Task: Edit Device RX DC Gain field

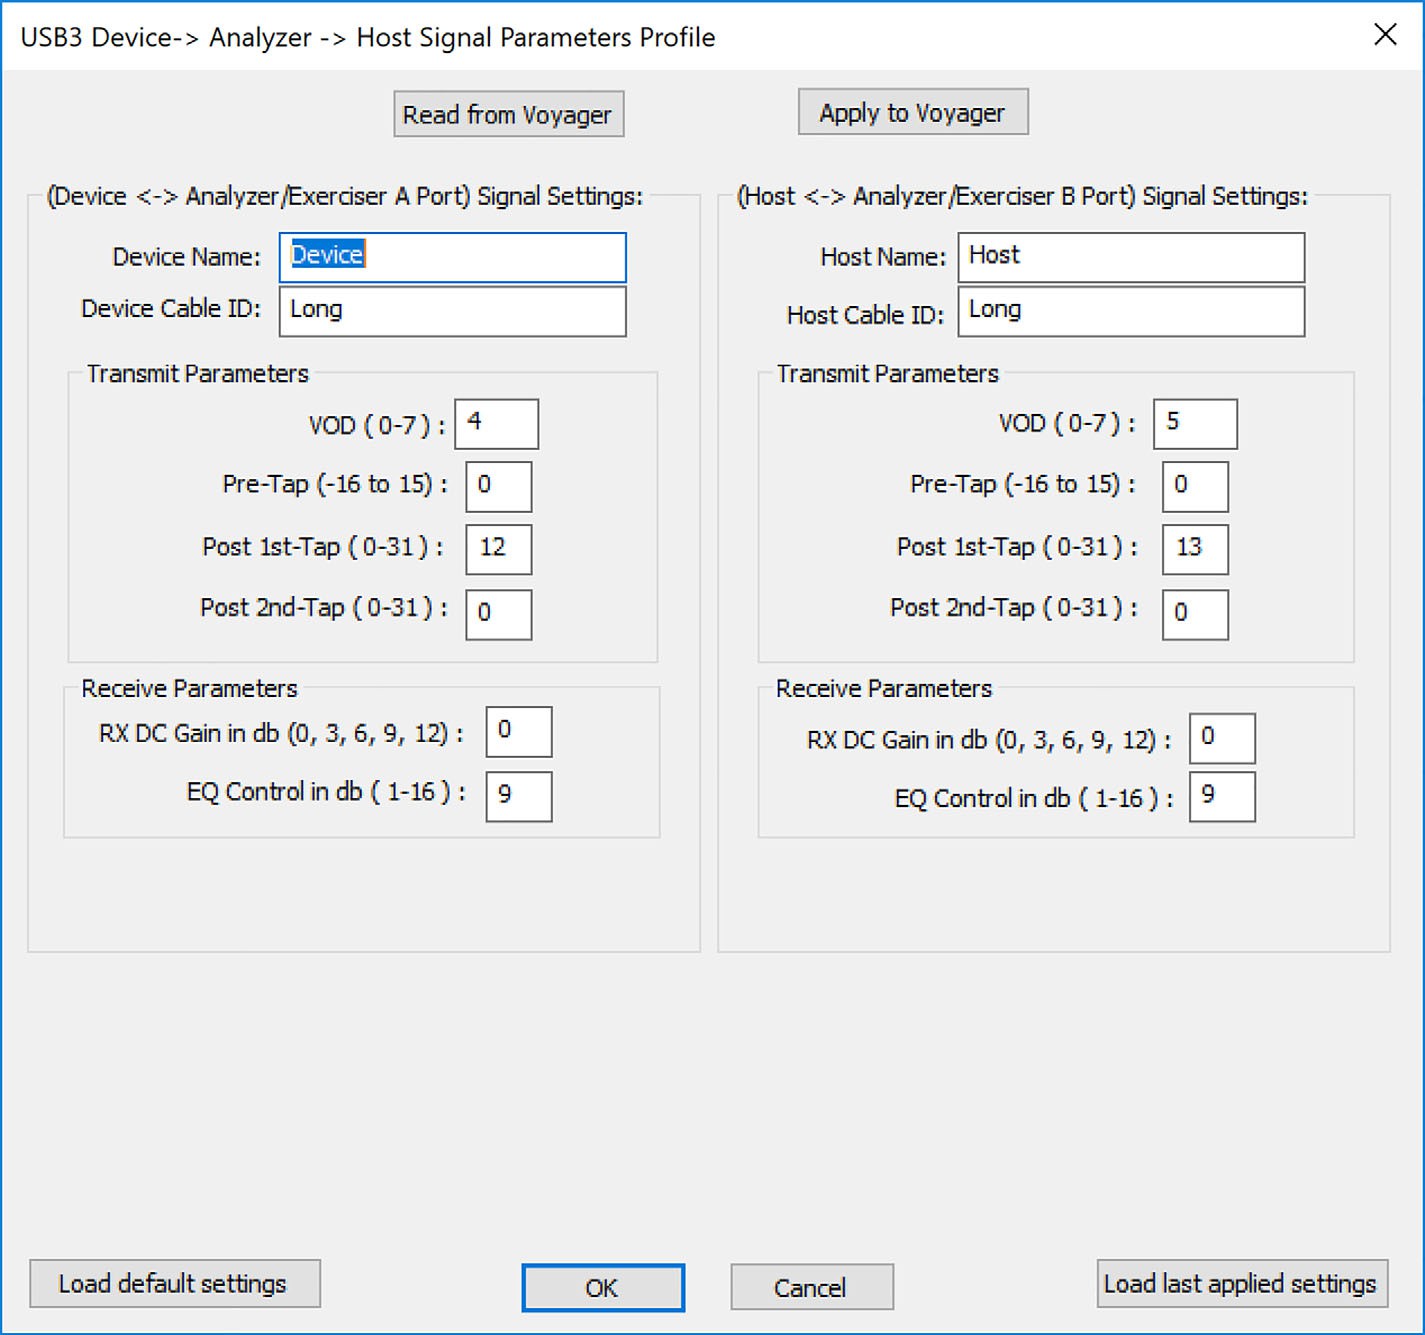Action: point(519,731)
